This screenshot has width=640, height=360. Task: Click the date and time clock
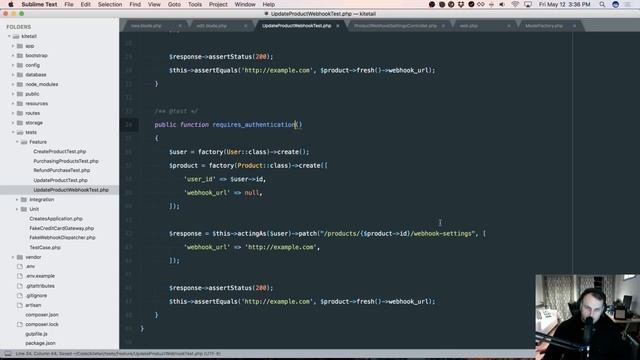pos(564,4)
